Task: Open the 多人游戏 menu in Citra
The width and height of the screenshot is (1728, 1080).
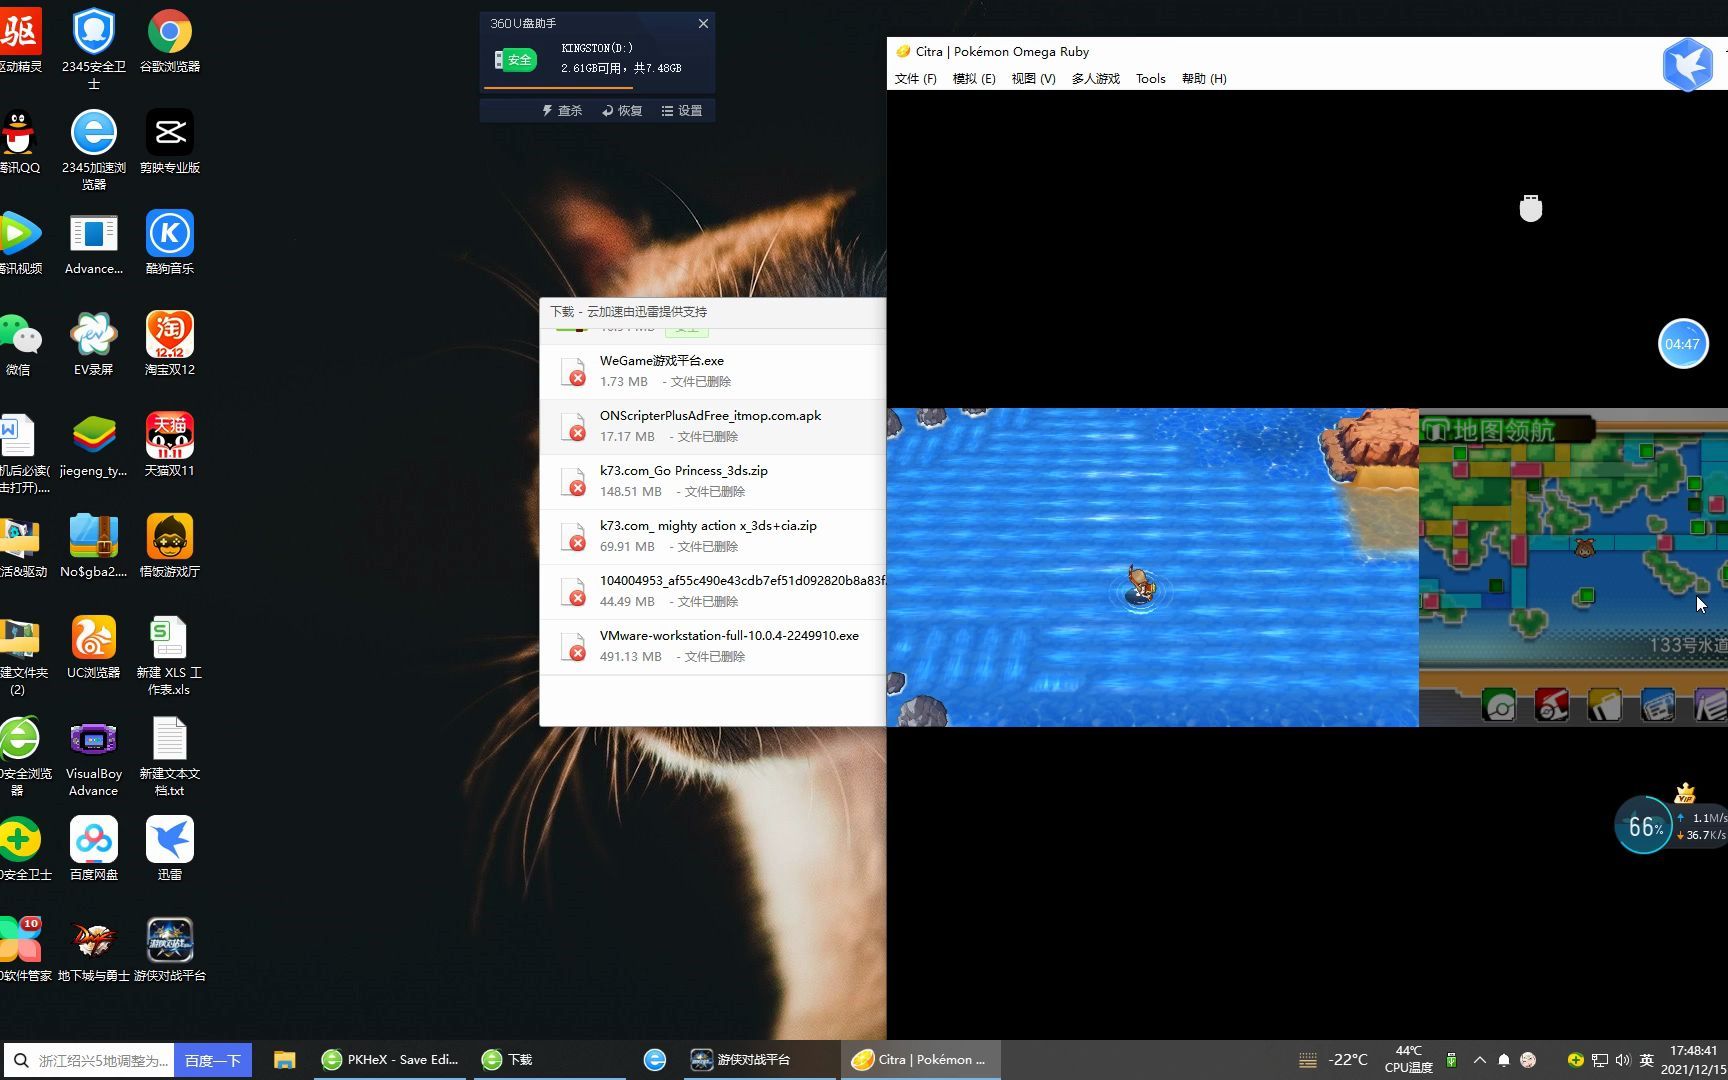Action: [1096, 79]
